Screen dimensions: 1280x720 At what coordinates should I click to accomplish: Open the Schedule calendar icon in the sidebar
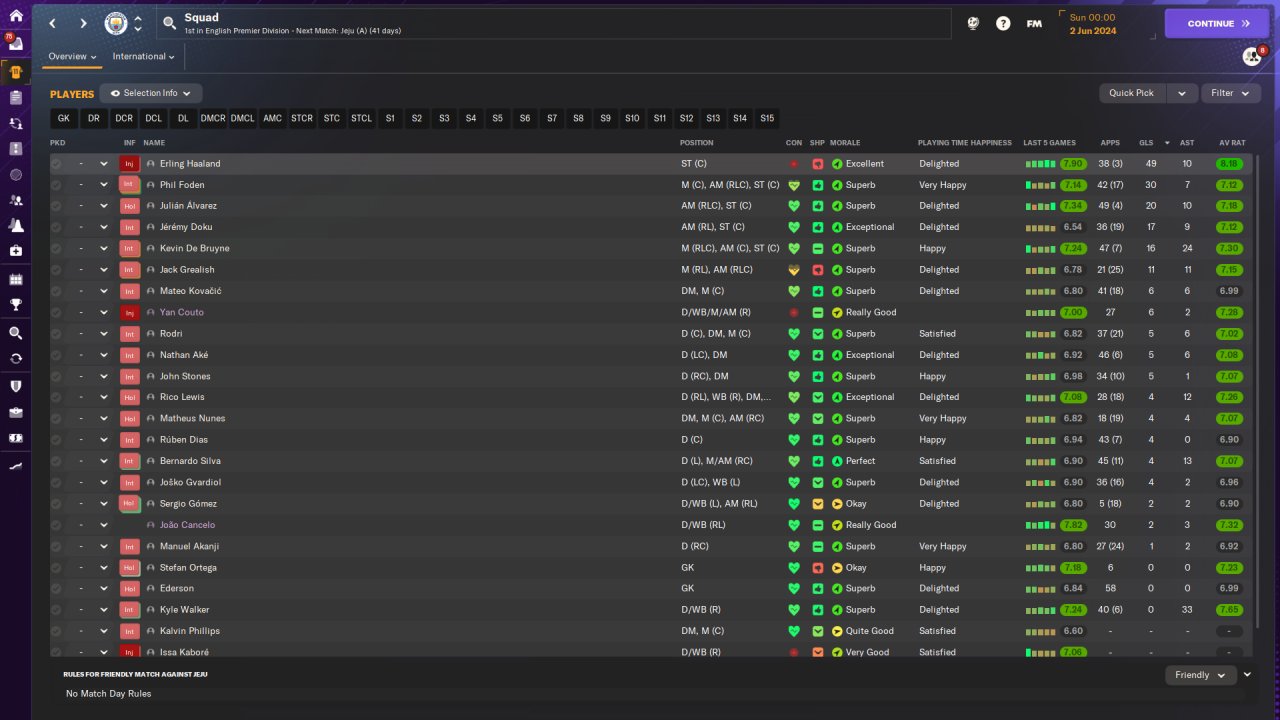16,279
